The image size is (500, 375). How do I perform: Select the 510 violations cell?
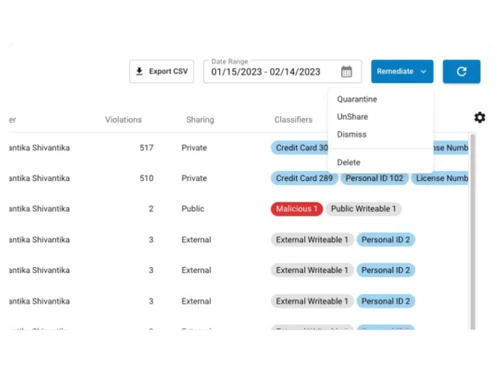(x=146, y=178)
